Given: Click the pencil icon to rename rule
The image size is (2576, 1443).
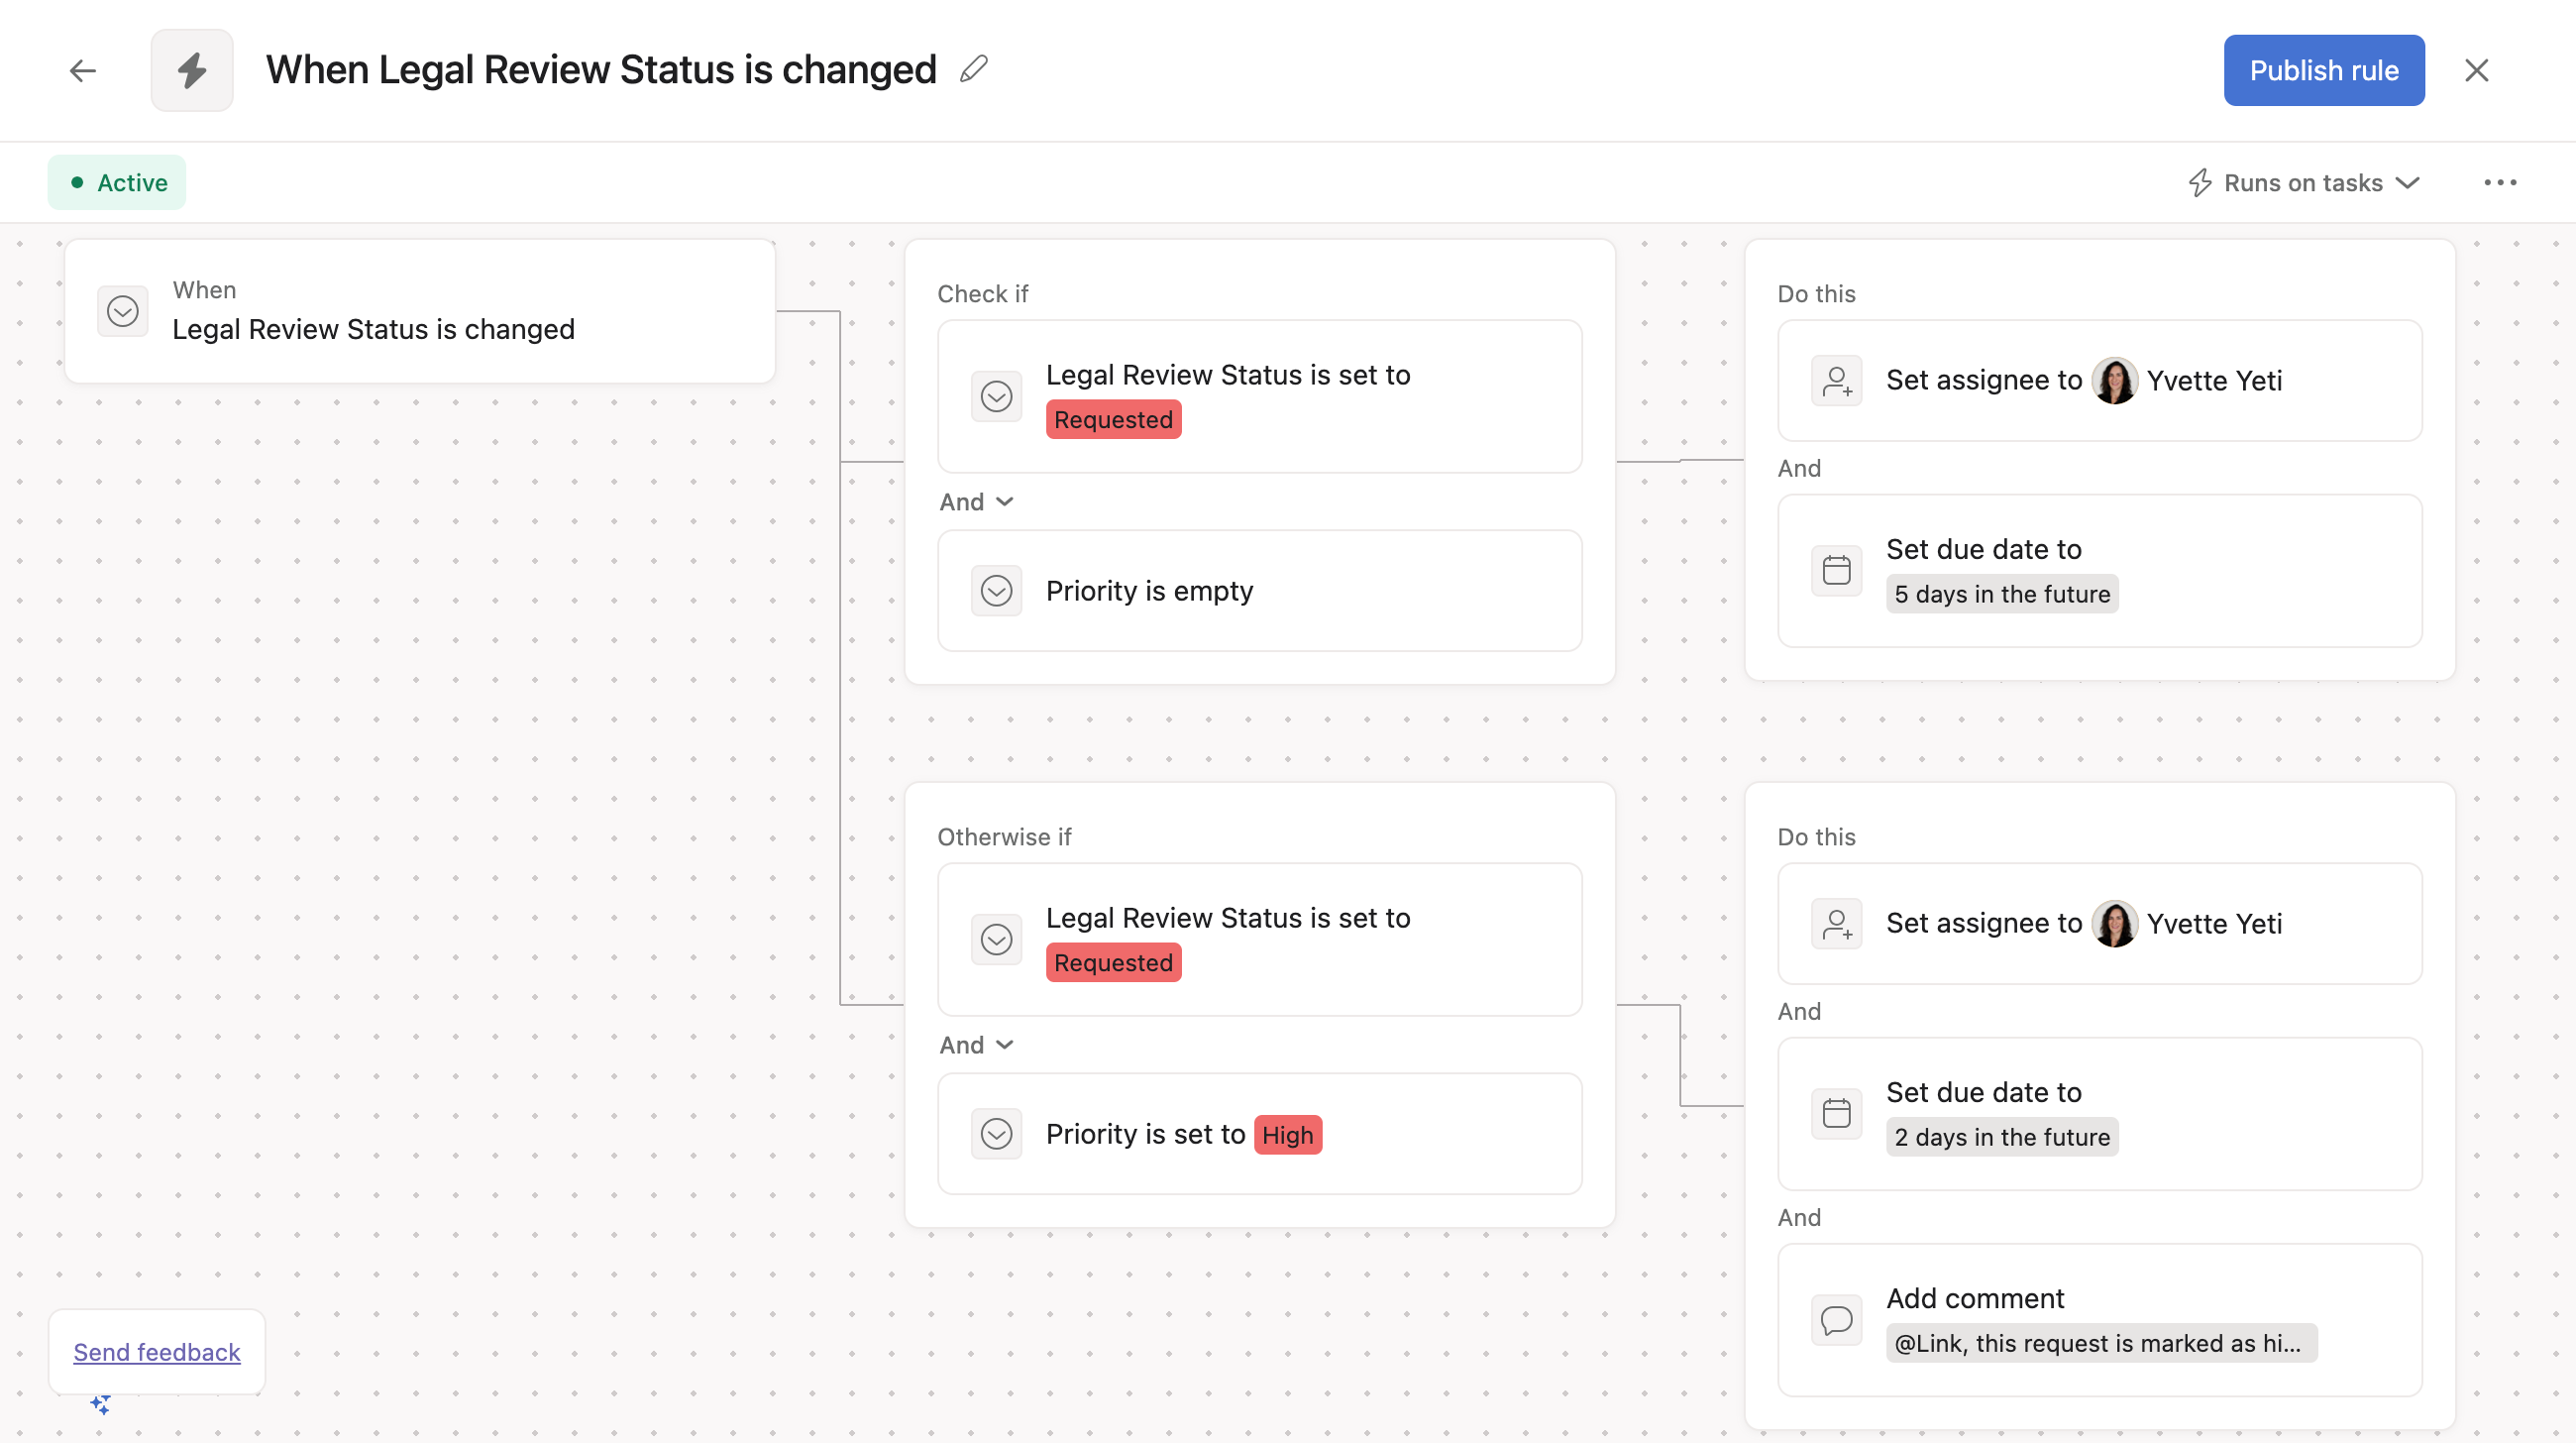Looking at the screenshot, I should pos(973,69).
